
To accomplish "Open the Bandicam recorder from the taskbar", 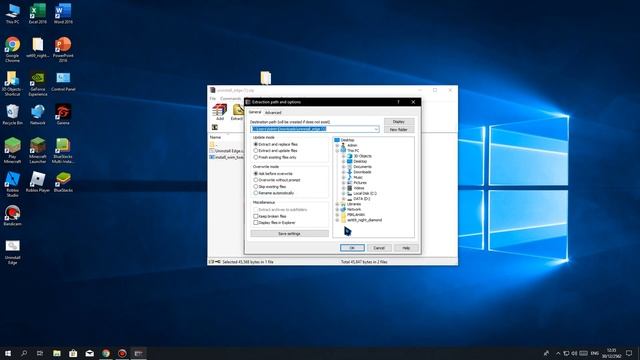I will tap(122, 353).
